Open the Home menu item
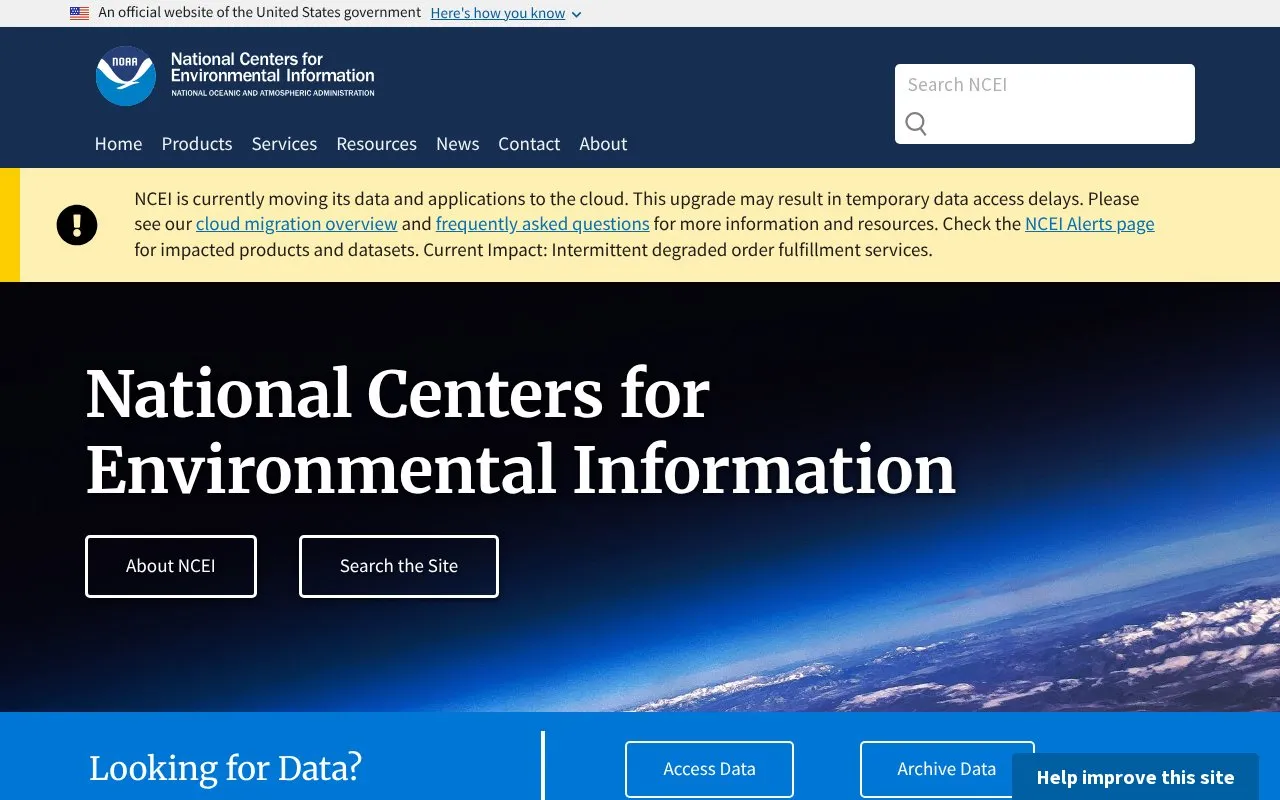1280x800 pixels. tap(118, 144)
